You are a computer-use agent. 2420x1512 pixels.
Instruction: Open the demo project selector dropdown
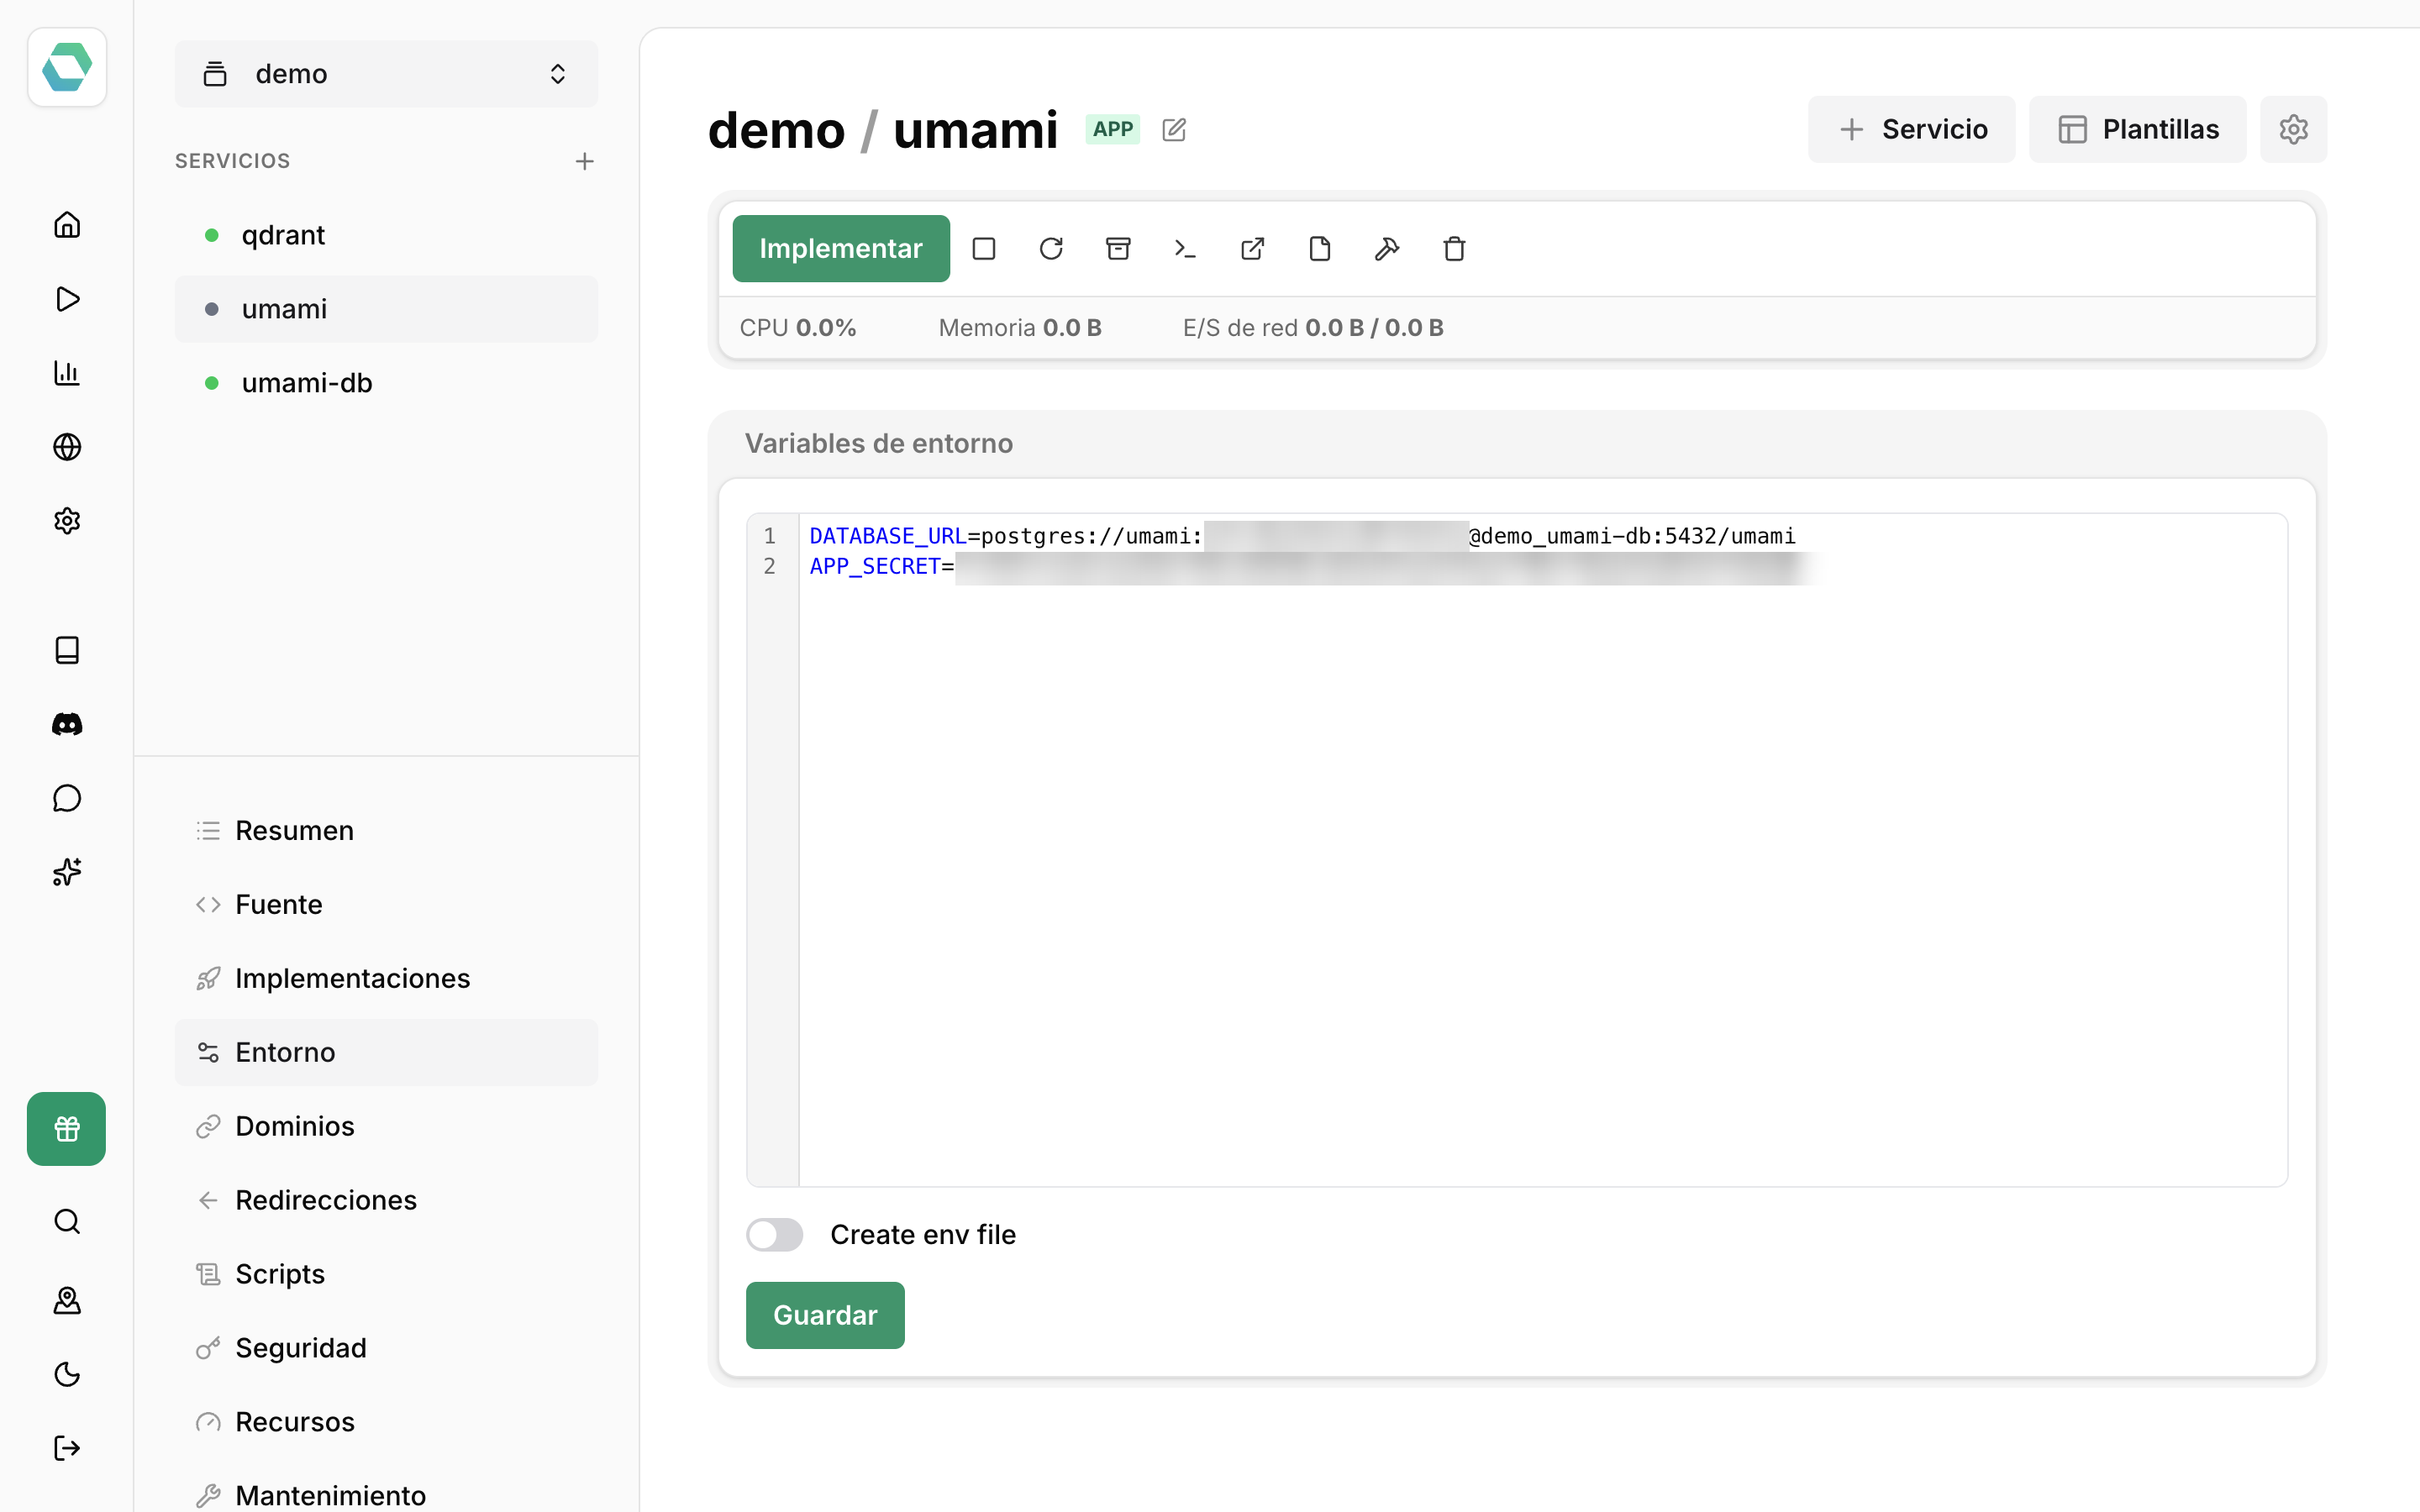tap(386, 74)
